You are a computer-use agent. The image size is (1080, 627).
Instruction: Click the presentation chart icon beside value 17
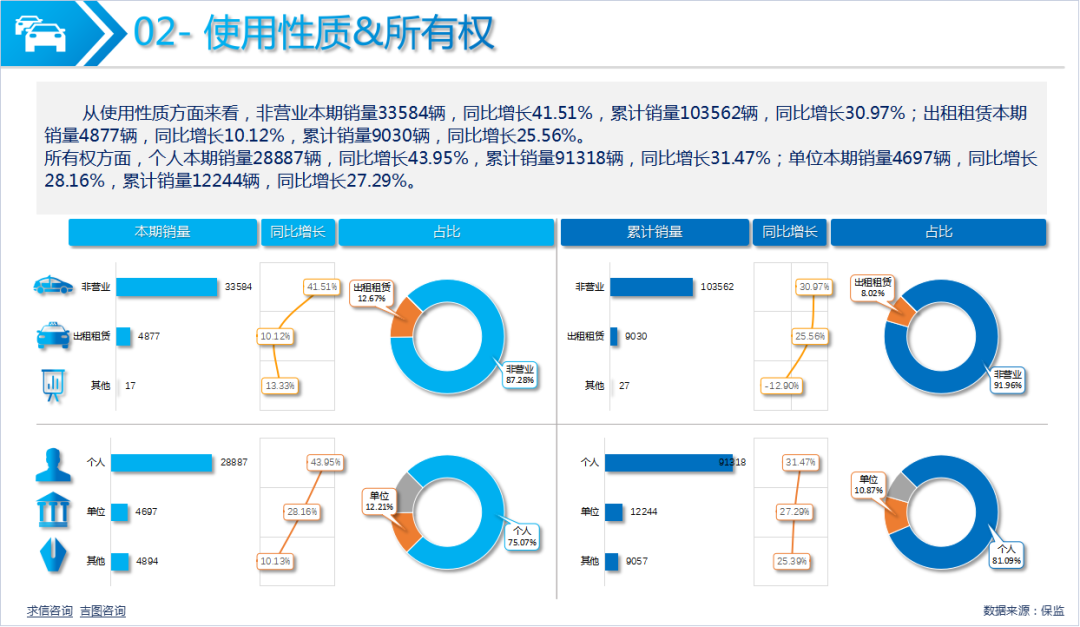(53, 385)
